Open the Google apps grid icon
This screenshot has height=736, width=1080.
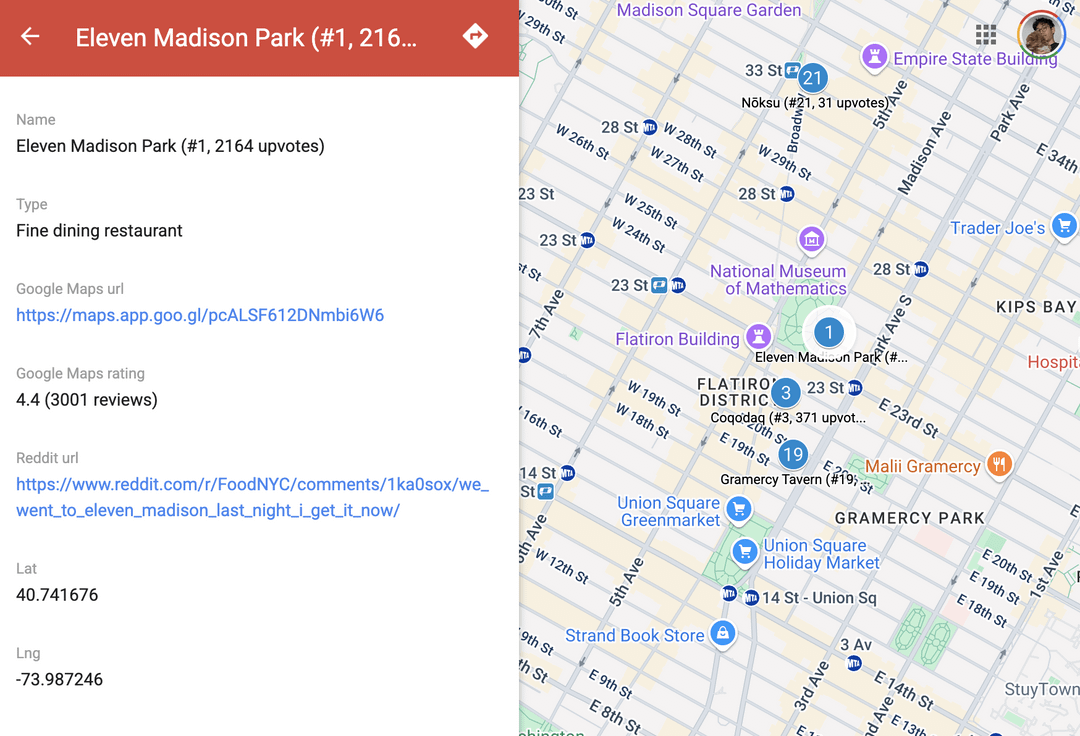point(986,34)
